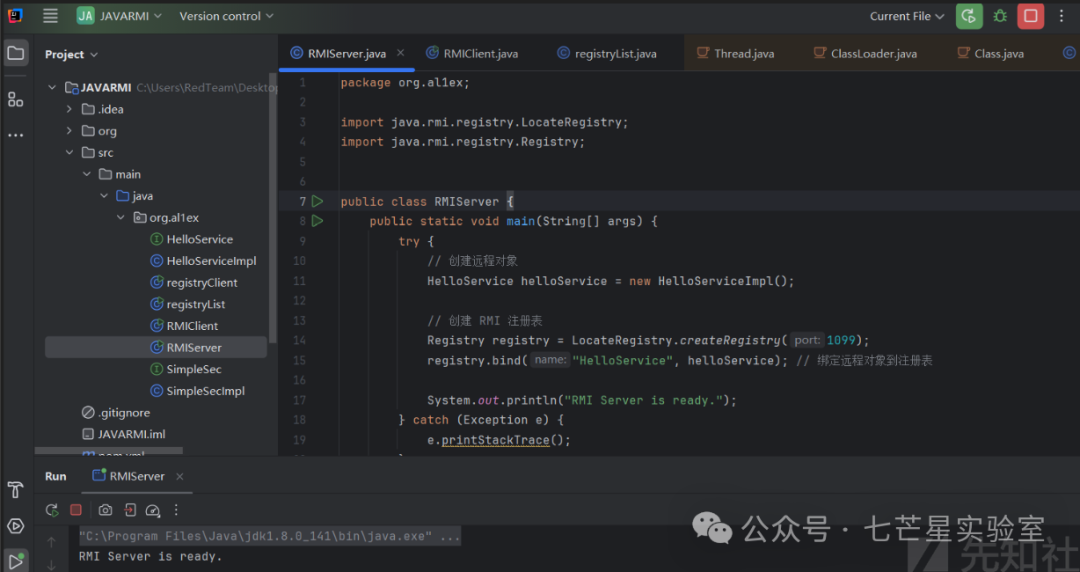The height and width of the screenshot is (572, 1080).
Task: Expand the org folder
Action: tap(69, 131)
